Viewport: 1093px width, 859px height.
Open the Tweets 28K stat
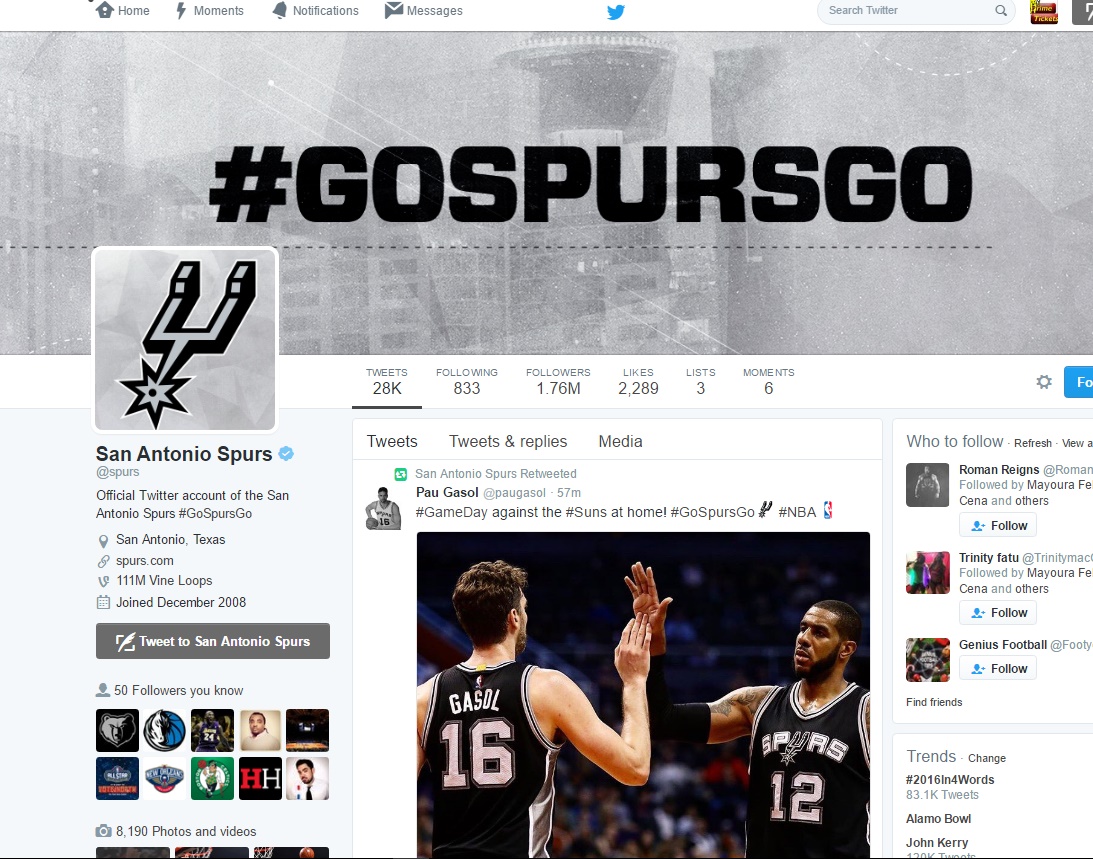coord(387,381)
